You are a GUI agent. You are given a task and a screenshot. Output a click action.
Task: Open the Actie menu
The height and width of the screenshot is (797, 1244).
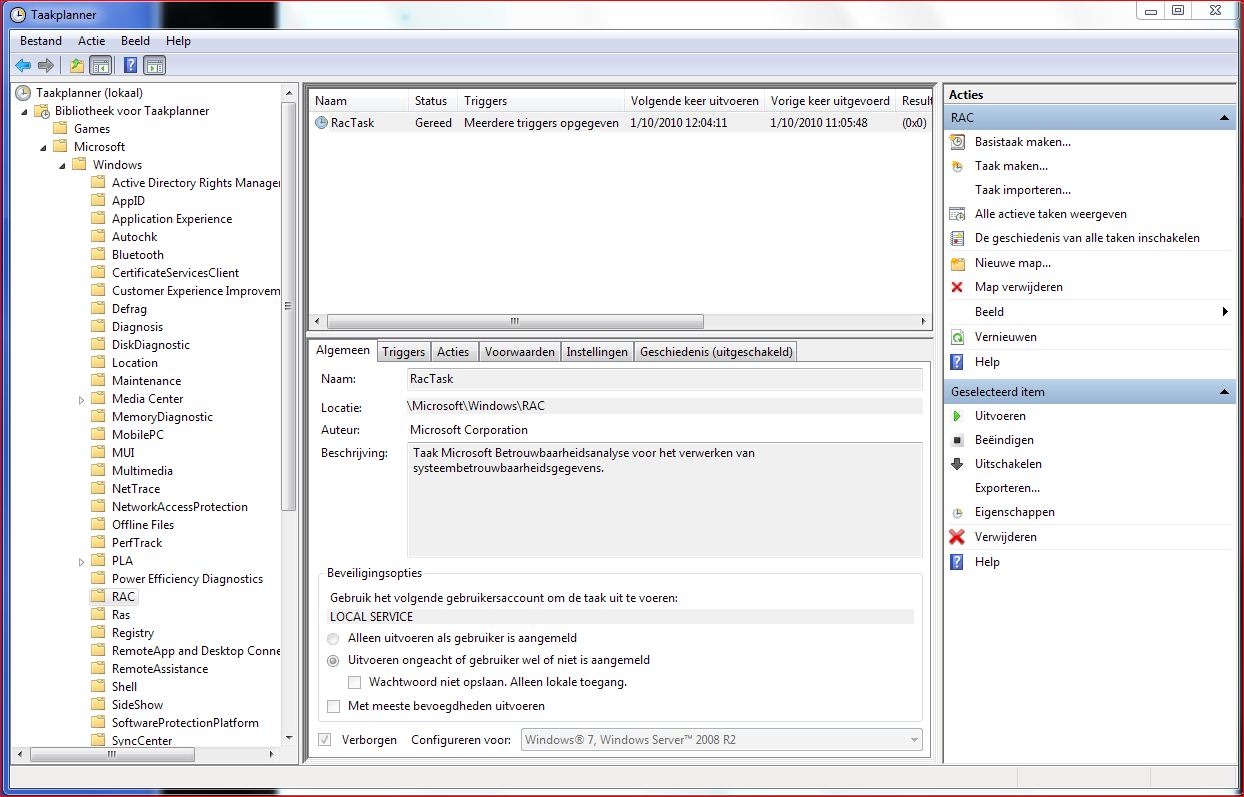(x=92, y=41)
